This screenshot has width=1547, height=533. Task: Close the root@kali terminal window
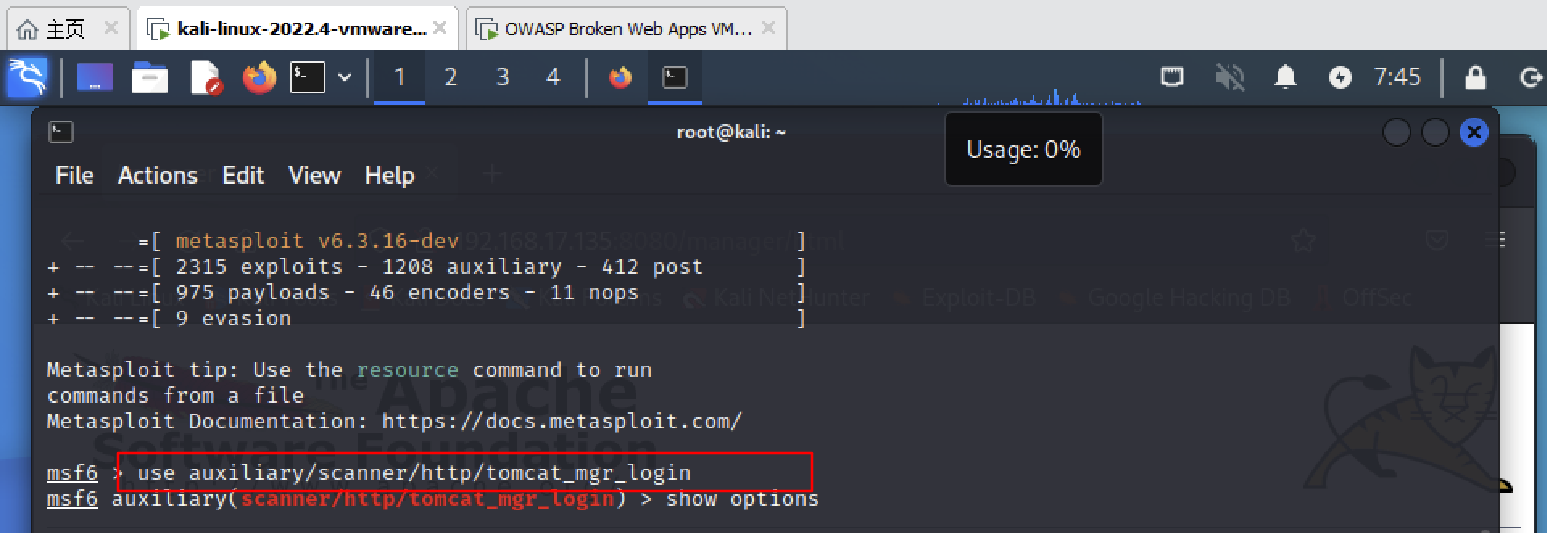click(x=1473, y=132)
